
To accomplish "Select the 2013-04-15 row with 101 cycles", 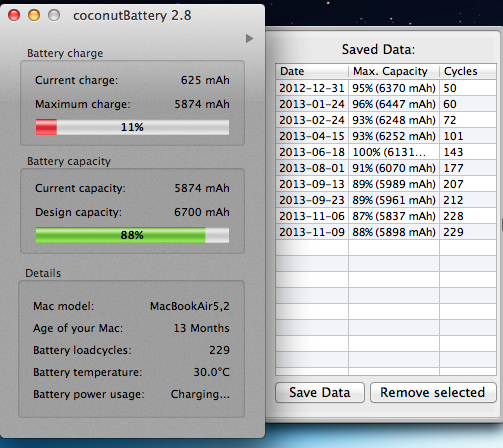I will (x=386, y=136).
